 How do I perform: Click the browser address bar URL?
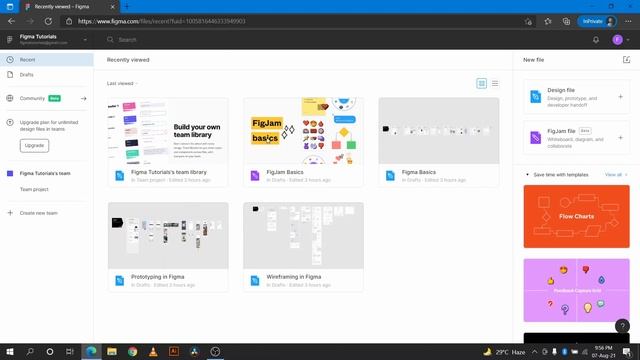(162, 21)
